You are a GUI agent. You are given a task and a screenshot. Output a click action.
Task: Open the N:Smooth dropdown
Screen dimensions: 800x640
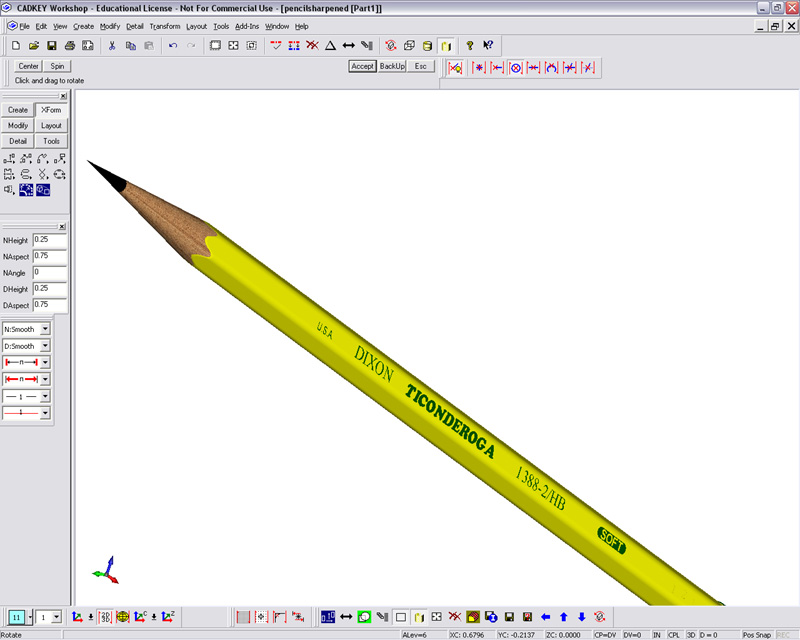tap(45, 329)
